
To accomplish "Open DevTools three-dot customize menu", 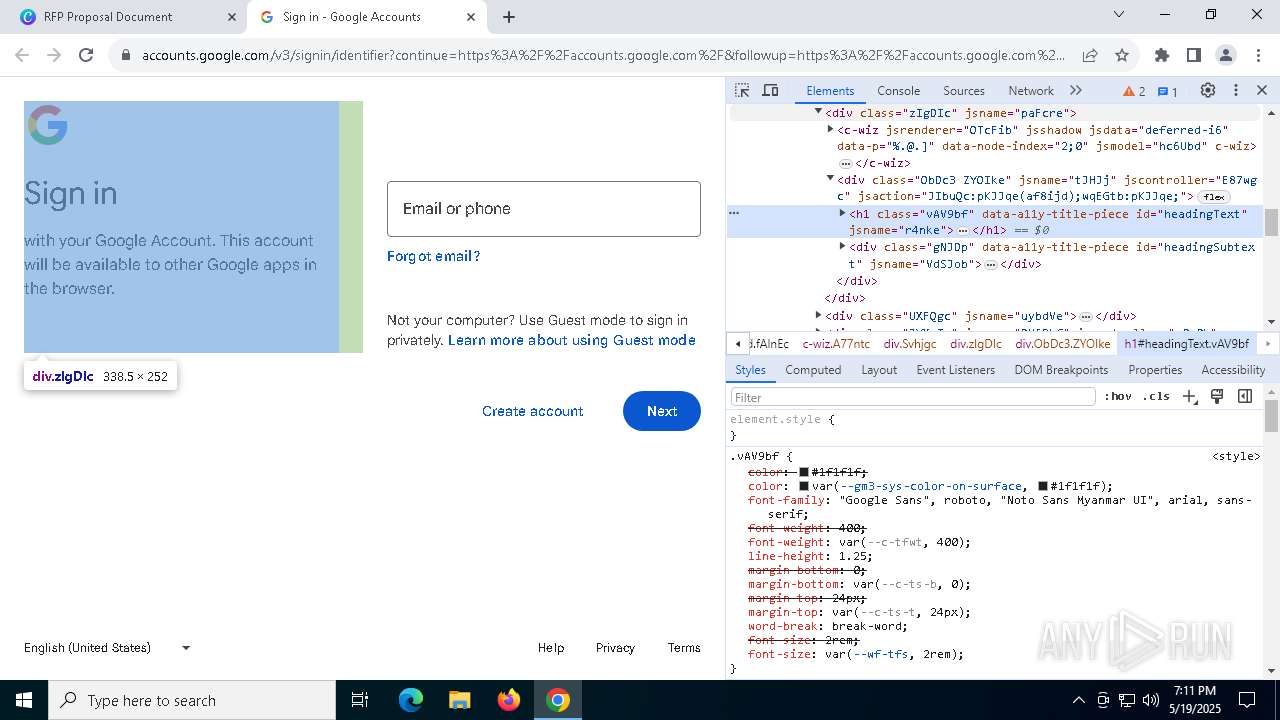I will 1236,90.
